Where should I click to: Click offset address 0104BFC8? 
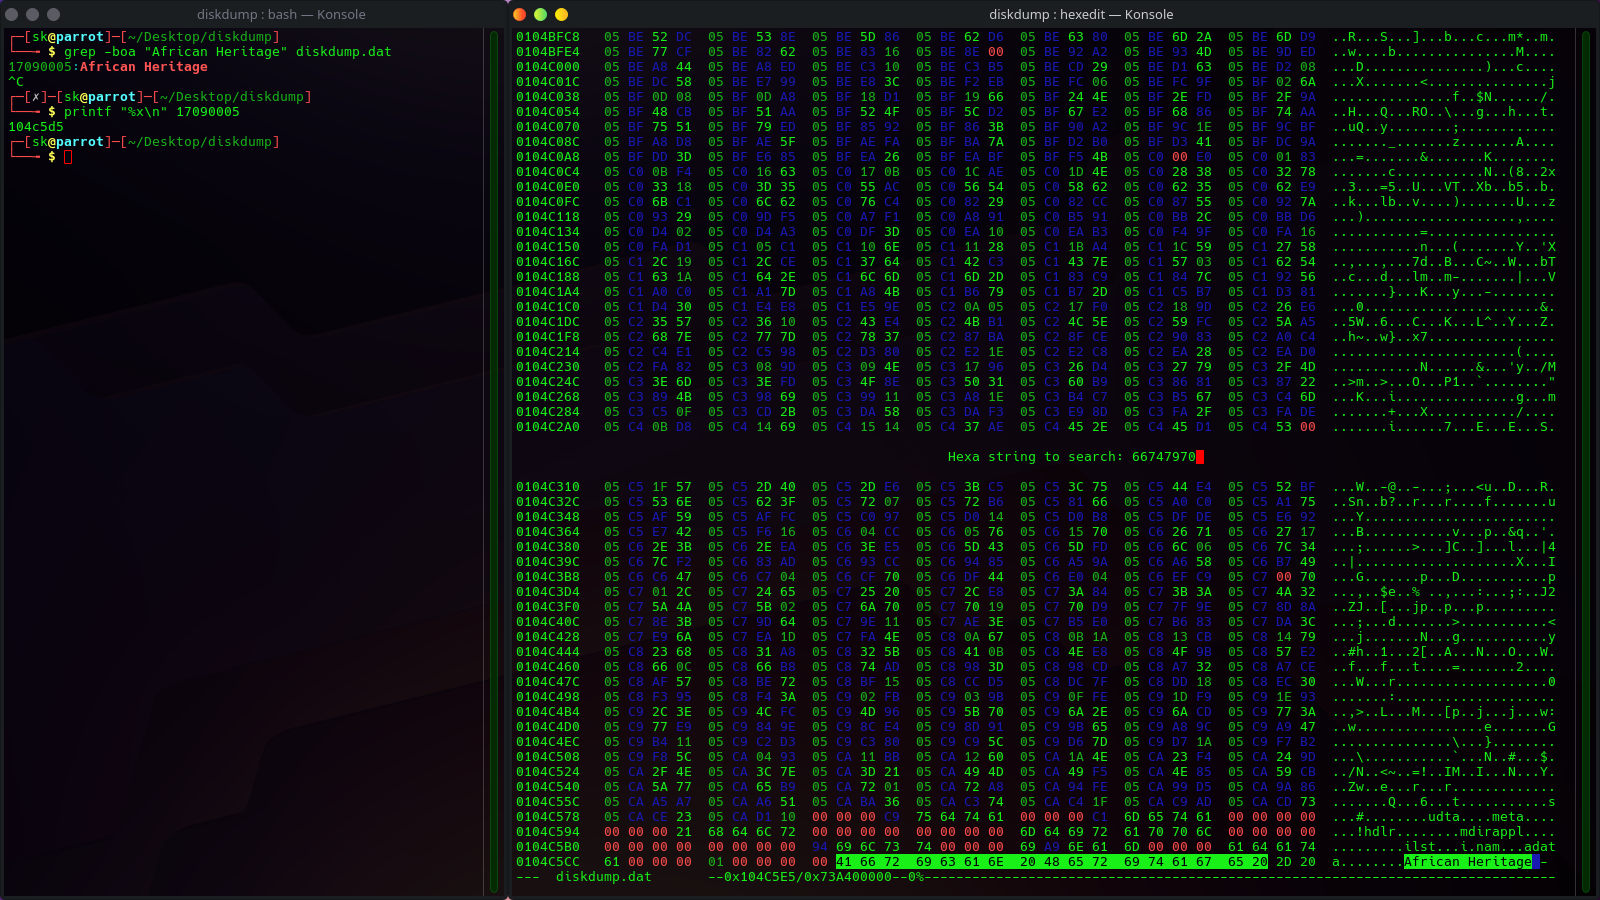(548, 37)
